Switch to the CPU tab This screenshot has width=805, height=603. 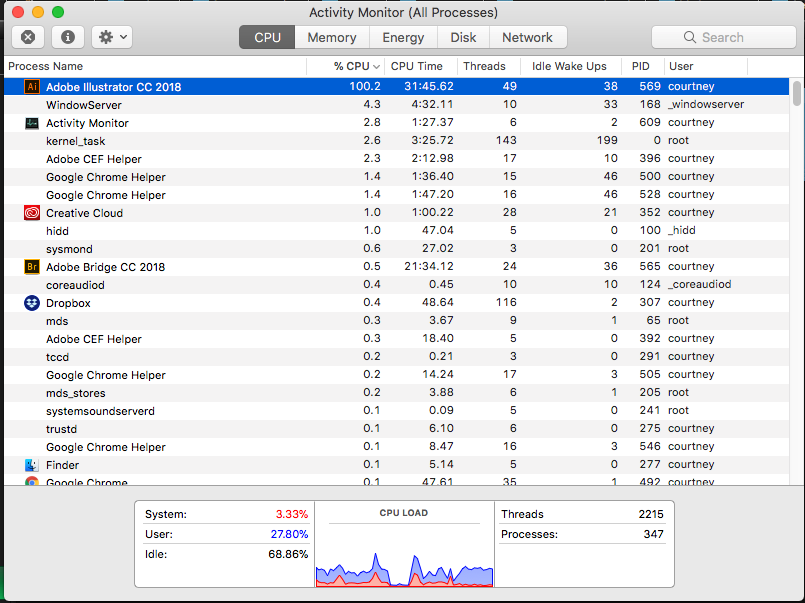(x=267, y=37)
